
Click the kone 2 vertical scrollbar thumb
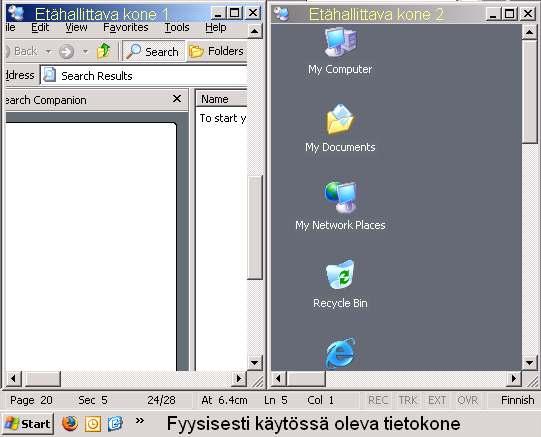click(x=529, y=91)
